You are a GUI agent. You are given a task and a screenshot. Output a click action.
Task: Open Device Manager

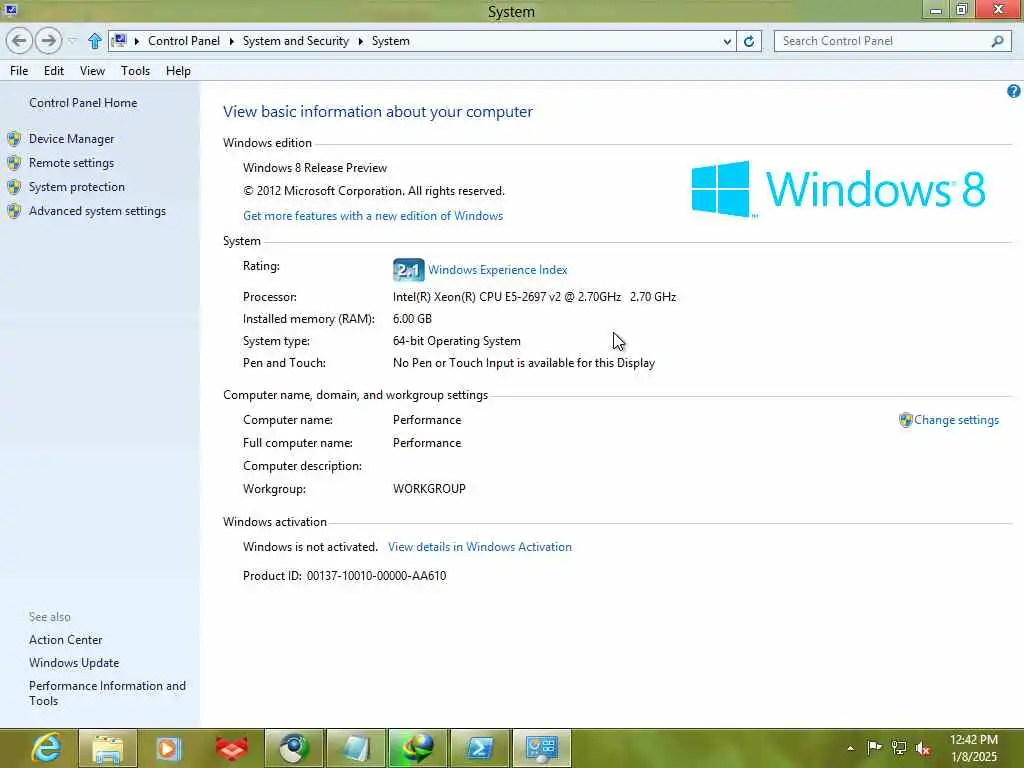pos(71,138)
